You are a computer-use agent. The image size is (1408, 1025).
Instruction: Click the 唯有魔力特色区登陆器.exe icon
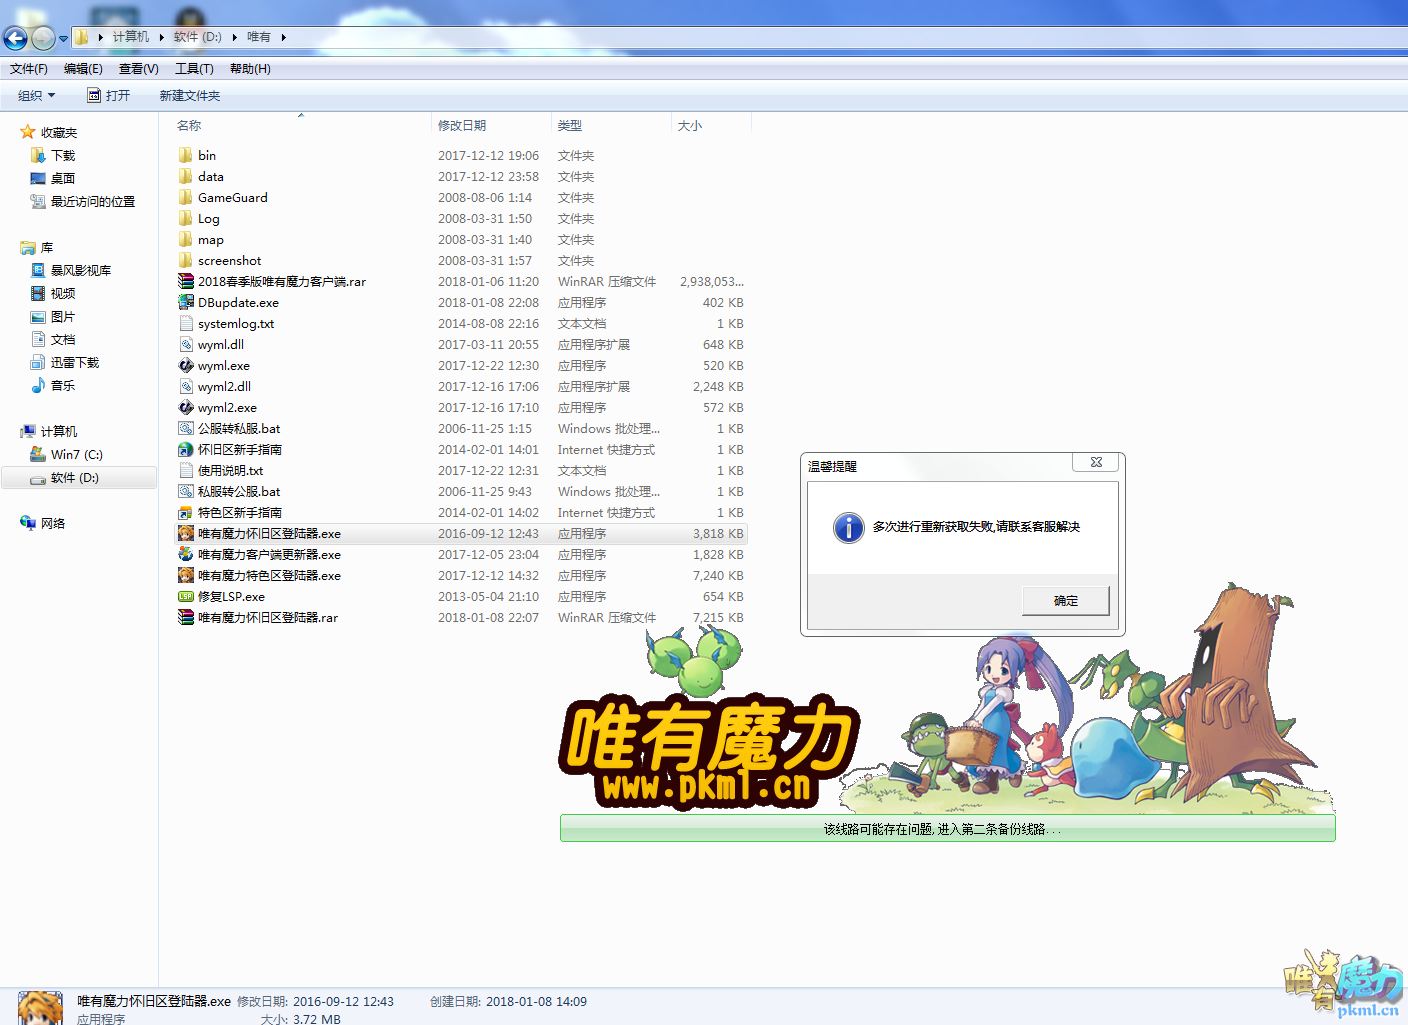[186, 576]
